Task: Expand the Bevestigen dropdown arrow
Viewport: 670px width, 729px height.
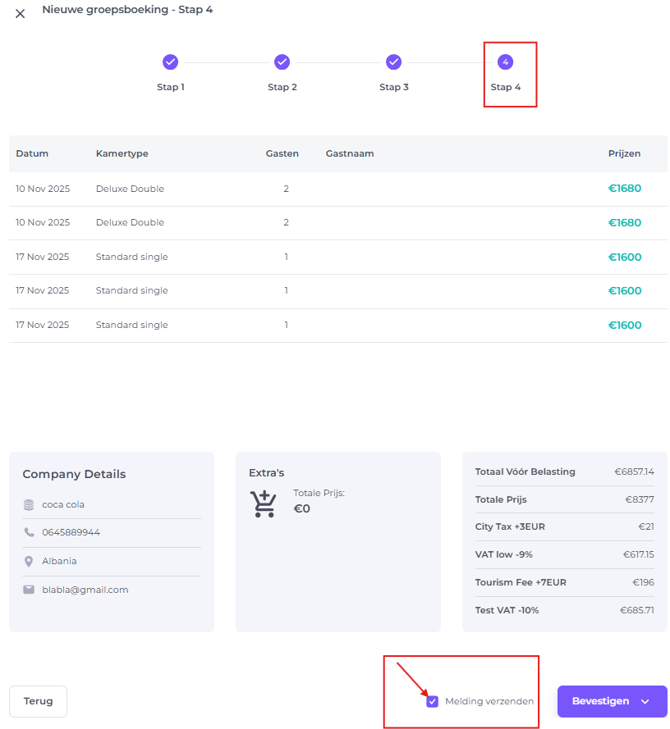Action: point(645,702)
